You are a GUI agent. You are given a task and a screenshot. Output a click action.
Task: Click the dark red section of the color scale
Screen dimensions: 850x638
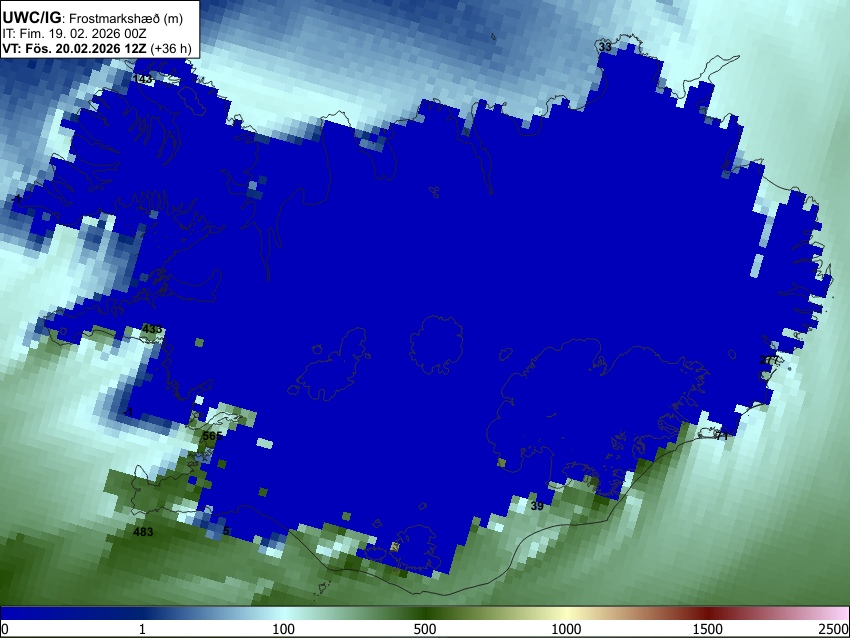tap(708, 613)
